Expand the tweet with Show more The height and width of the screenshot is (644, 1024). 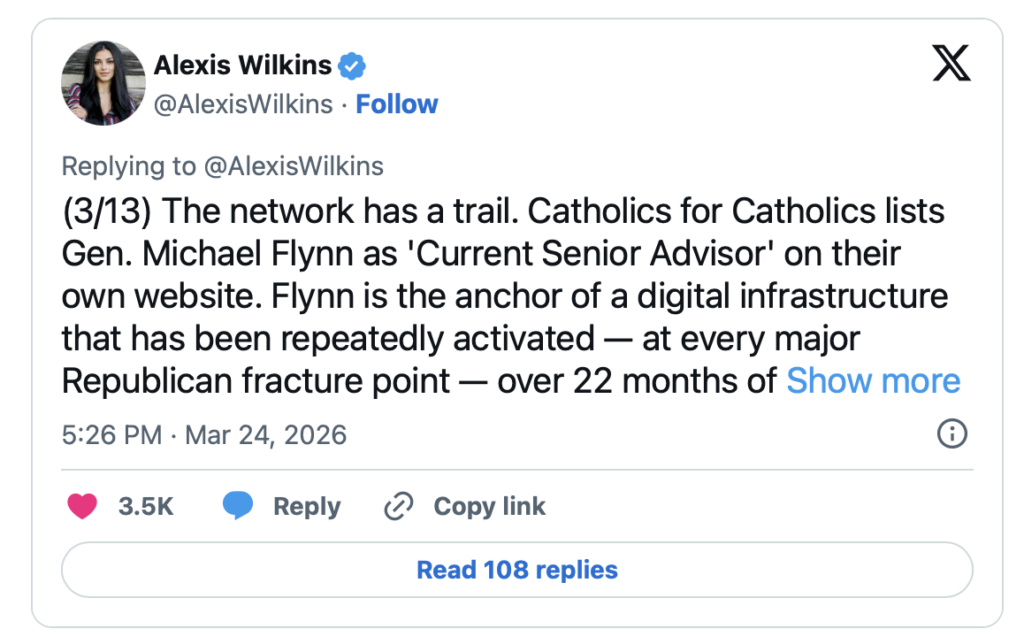coord(873,381)
